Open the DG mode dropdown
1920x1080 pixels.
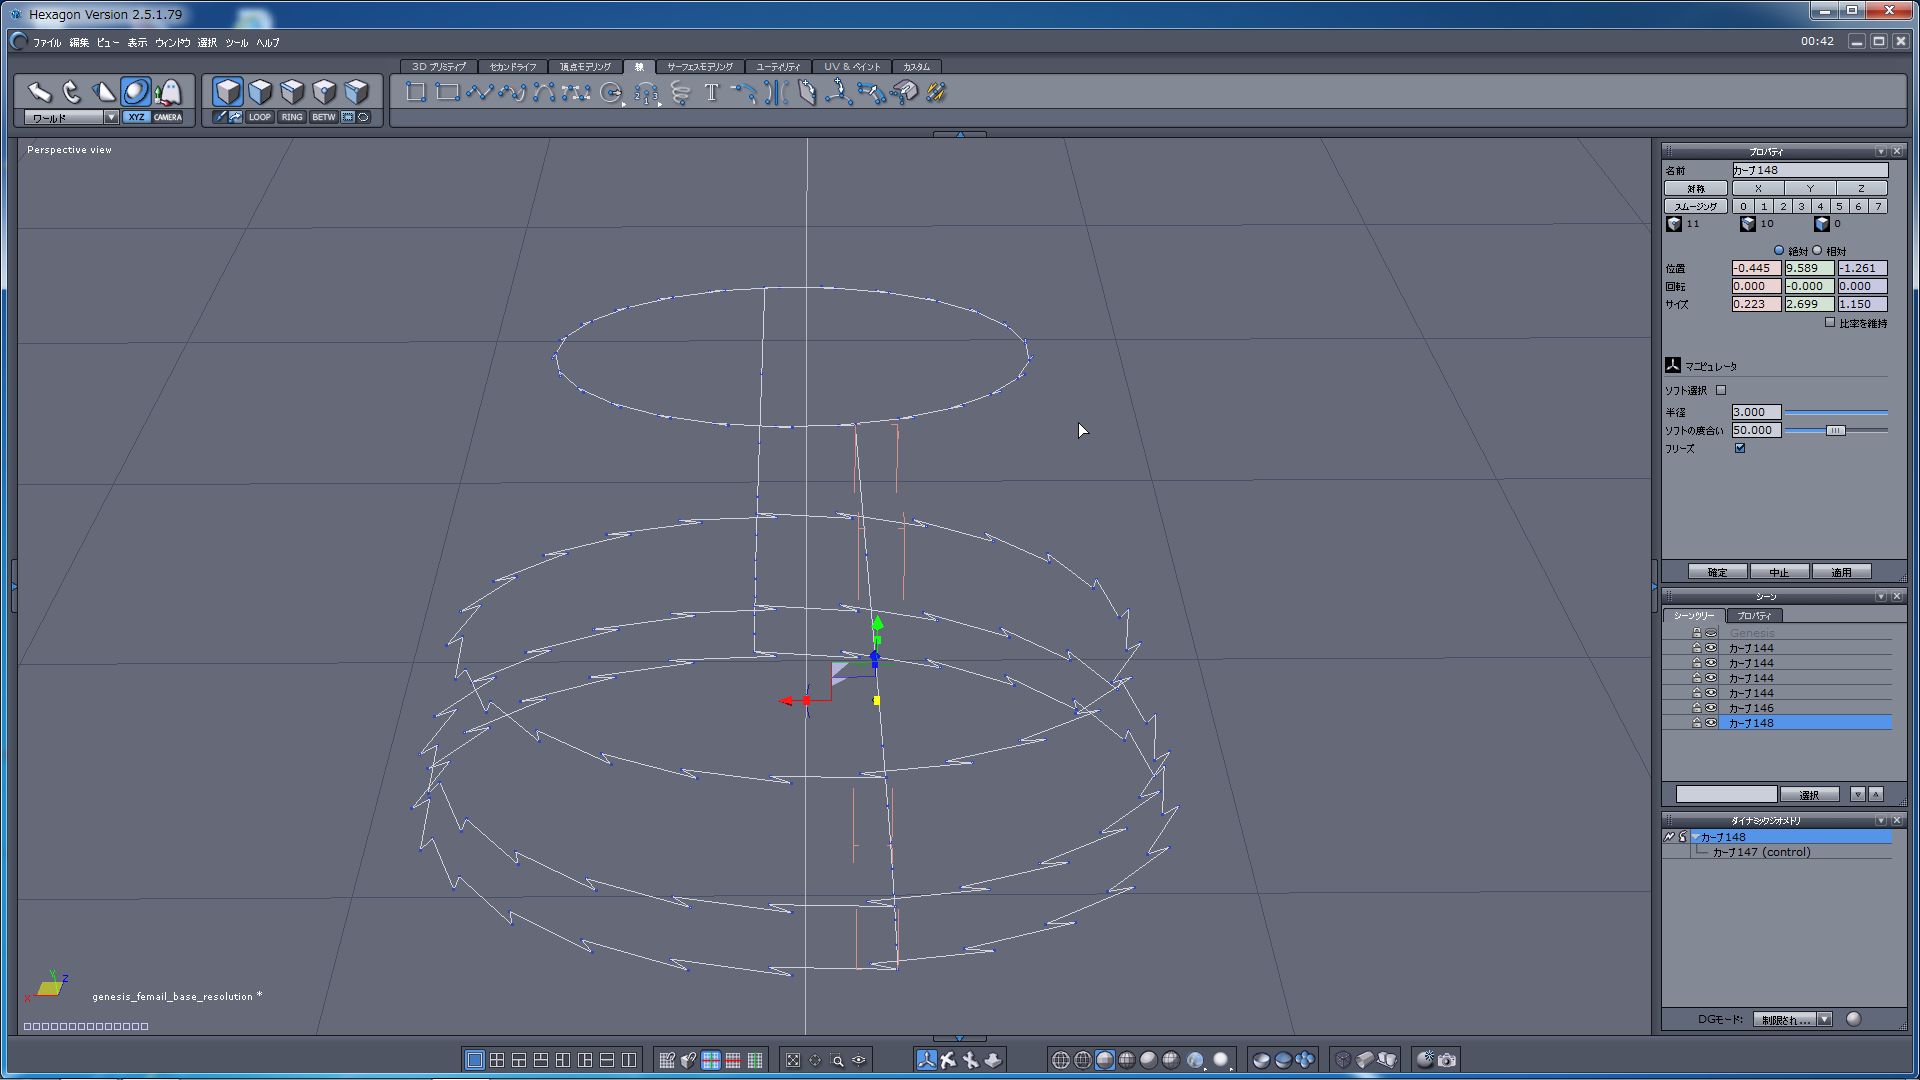[x=1825, y=1019]
